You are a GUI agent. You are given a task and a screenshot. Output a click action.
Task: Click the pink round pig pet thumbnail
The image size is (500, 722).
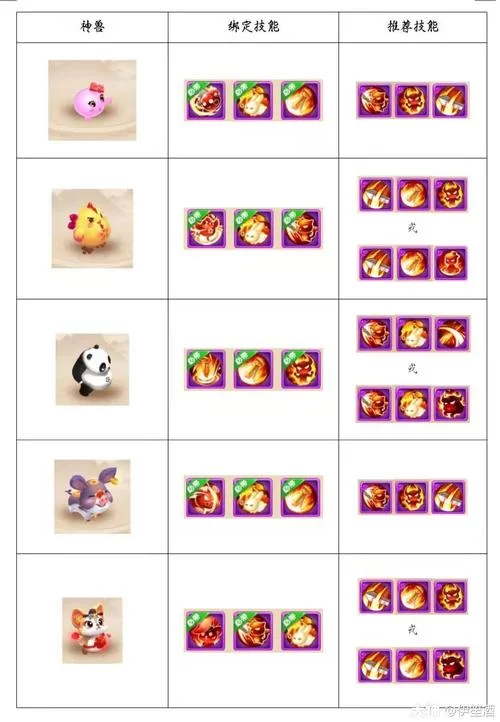(92, 100)
